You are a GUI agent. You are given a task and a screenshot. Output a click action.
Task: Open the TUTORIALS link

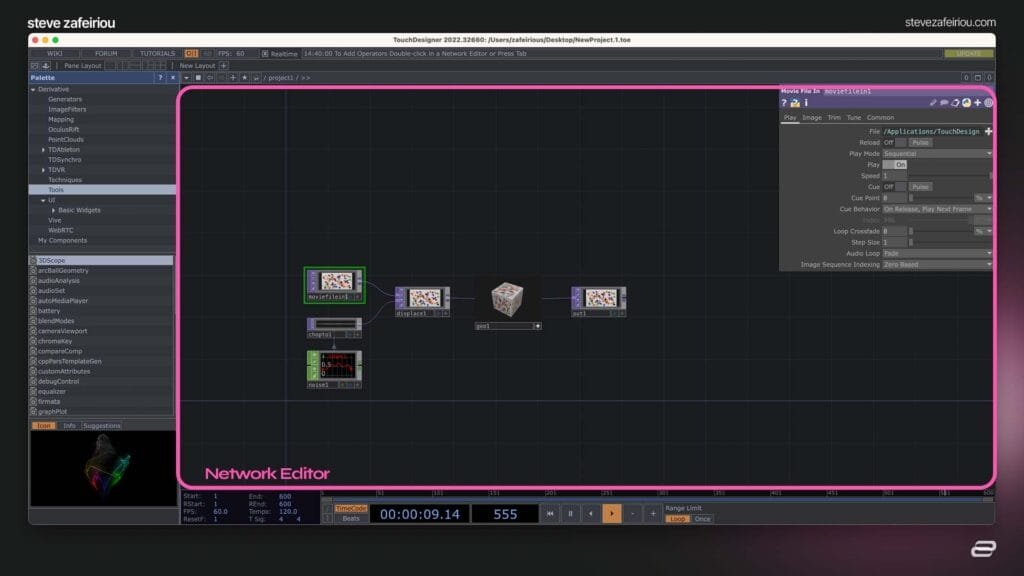pos(157,54)
